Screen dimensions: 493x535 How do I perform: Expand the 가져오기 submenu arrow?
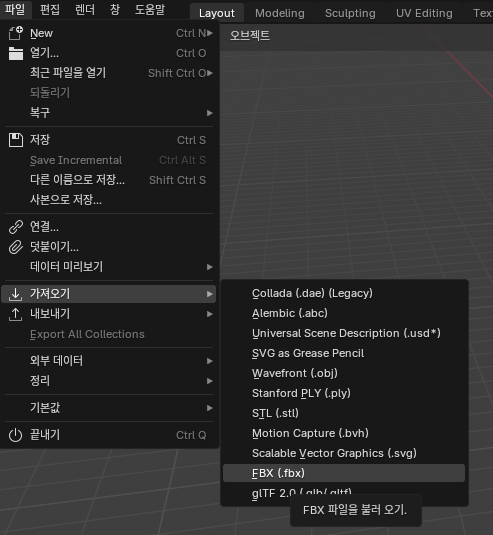tap(210, 294)
